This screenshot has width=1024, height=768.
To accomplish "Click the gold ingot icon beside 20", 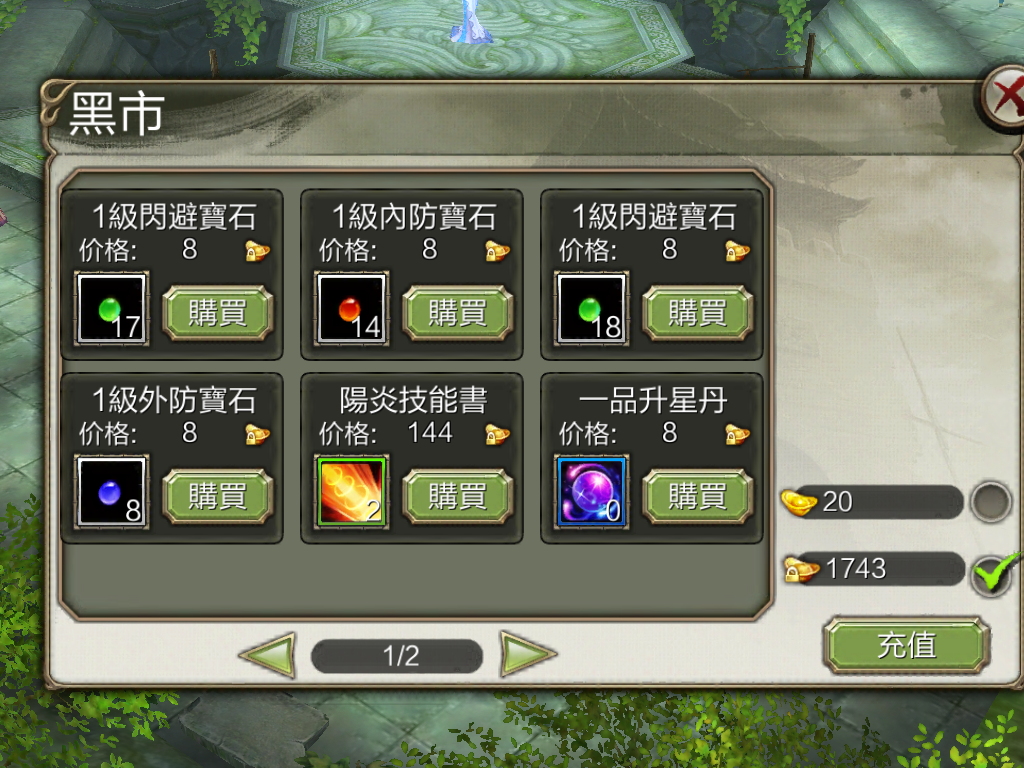I will [799, 502].
